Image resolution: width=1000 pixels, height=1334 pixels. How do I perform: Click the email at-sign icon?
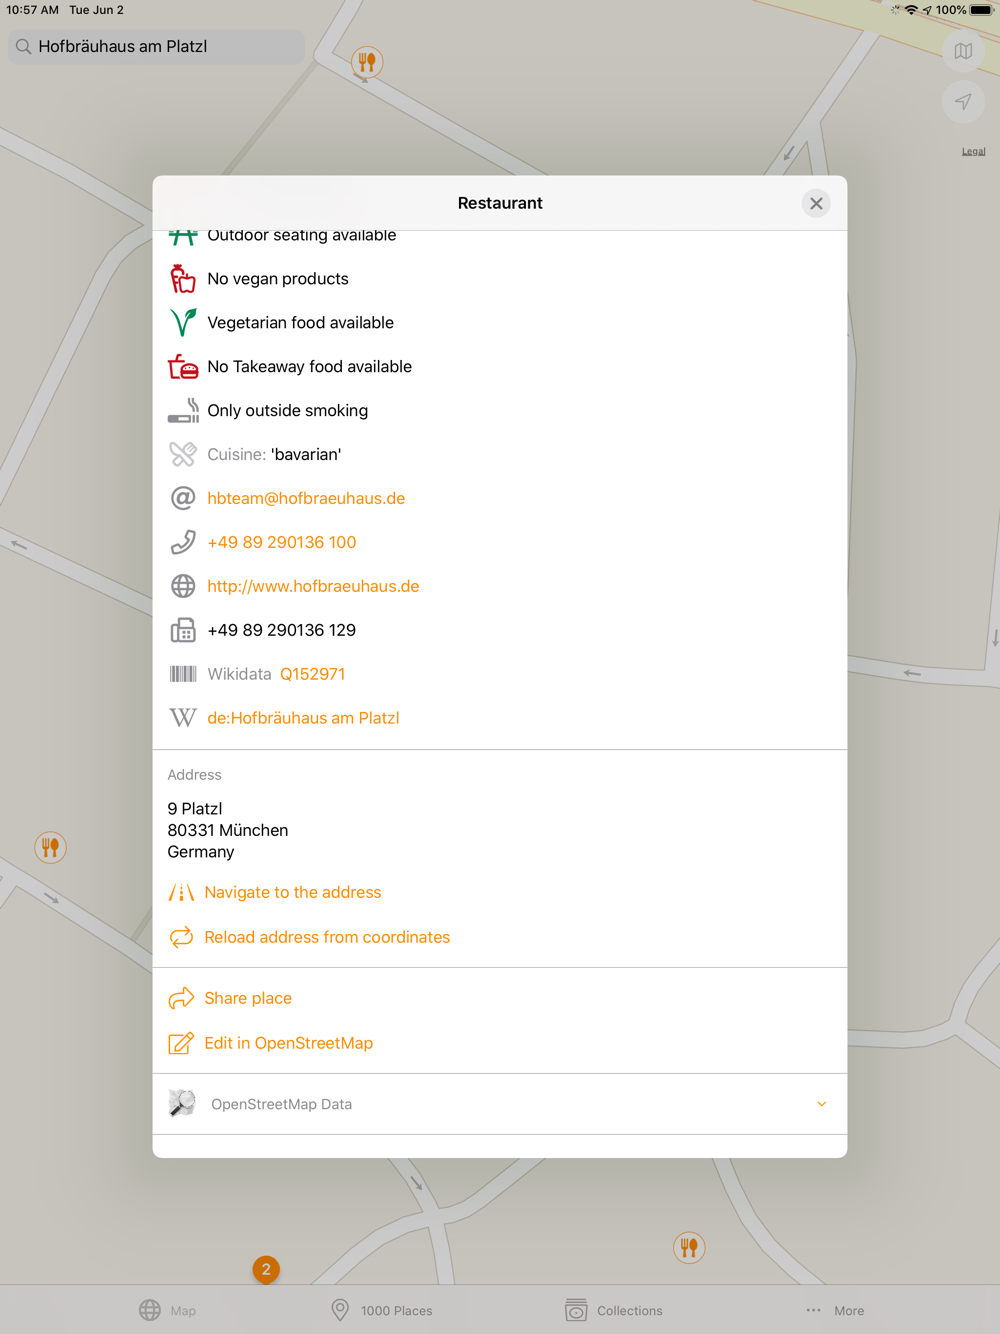(183, 498)
